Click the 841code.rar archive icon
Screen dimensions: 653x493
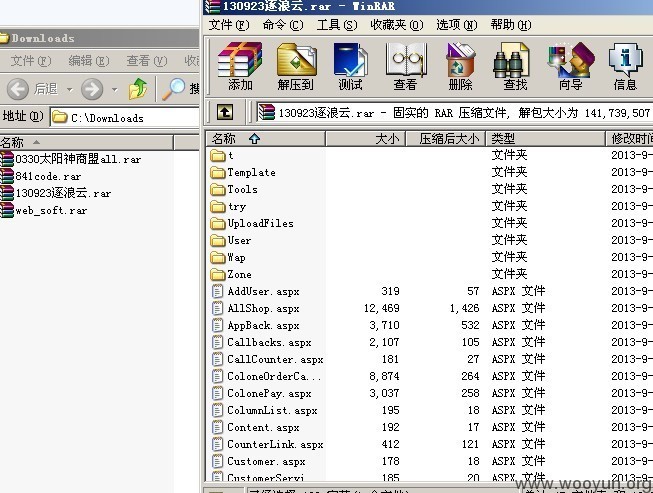click(x=7, y=176)
